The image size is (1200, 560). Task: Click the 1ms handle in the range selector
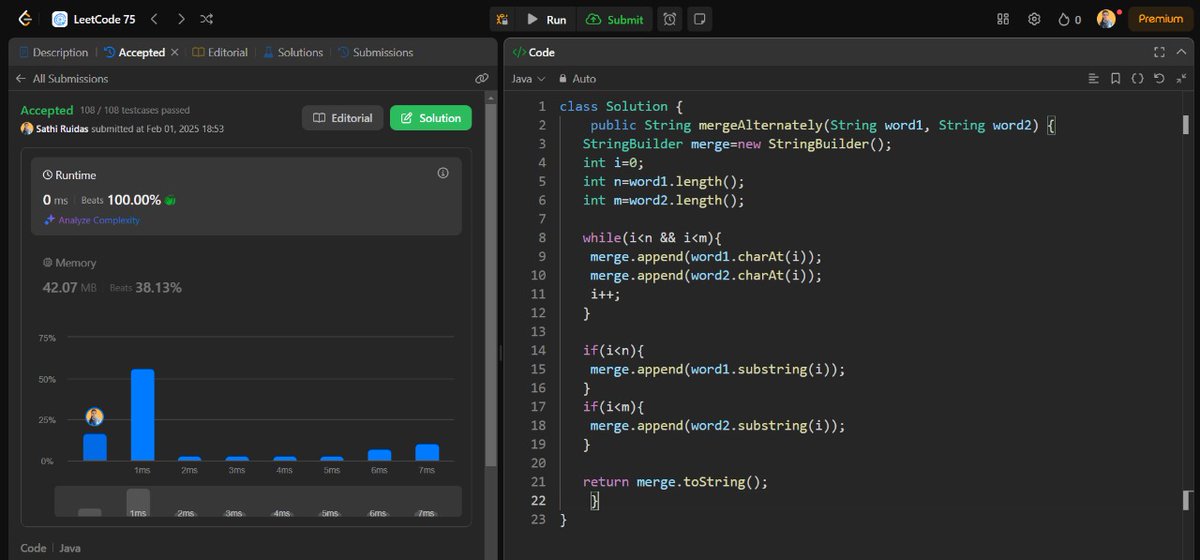point(138,502)
